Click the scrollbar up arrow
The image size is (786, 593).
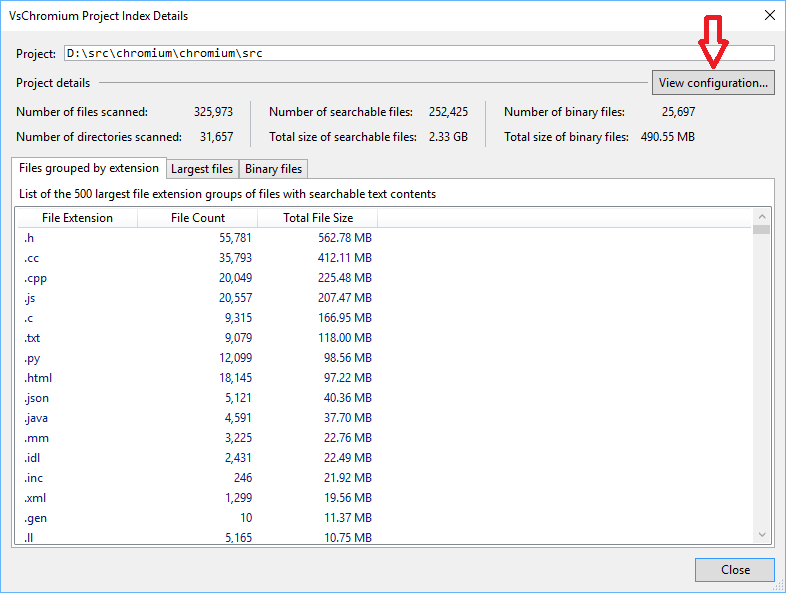coord(762,217)
